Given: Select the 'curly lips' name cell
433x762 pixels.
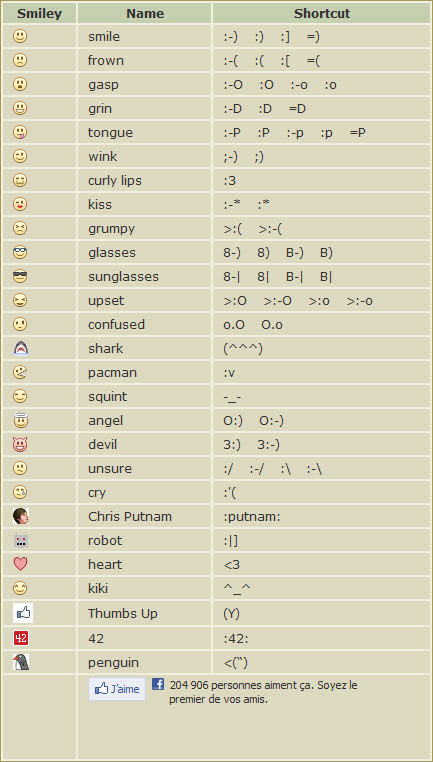Looking at the screenshot, I should point(145,181).
